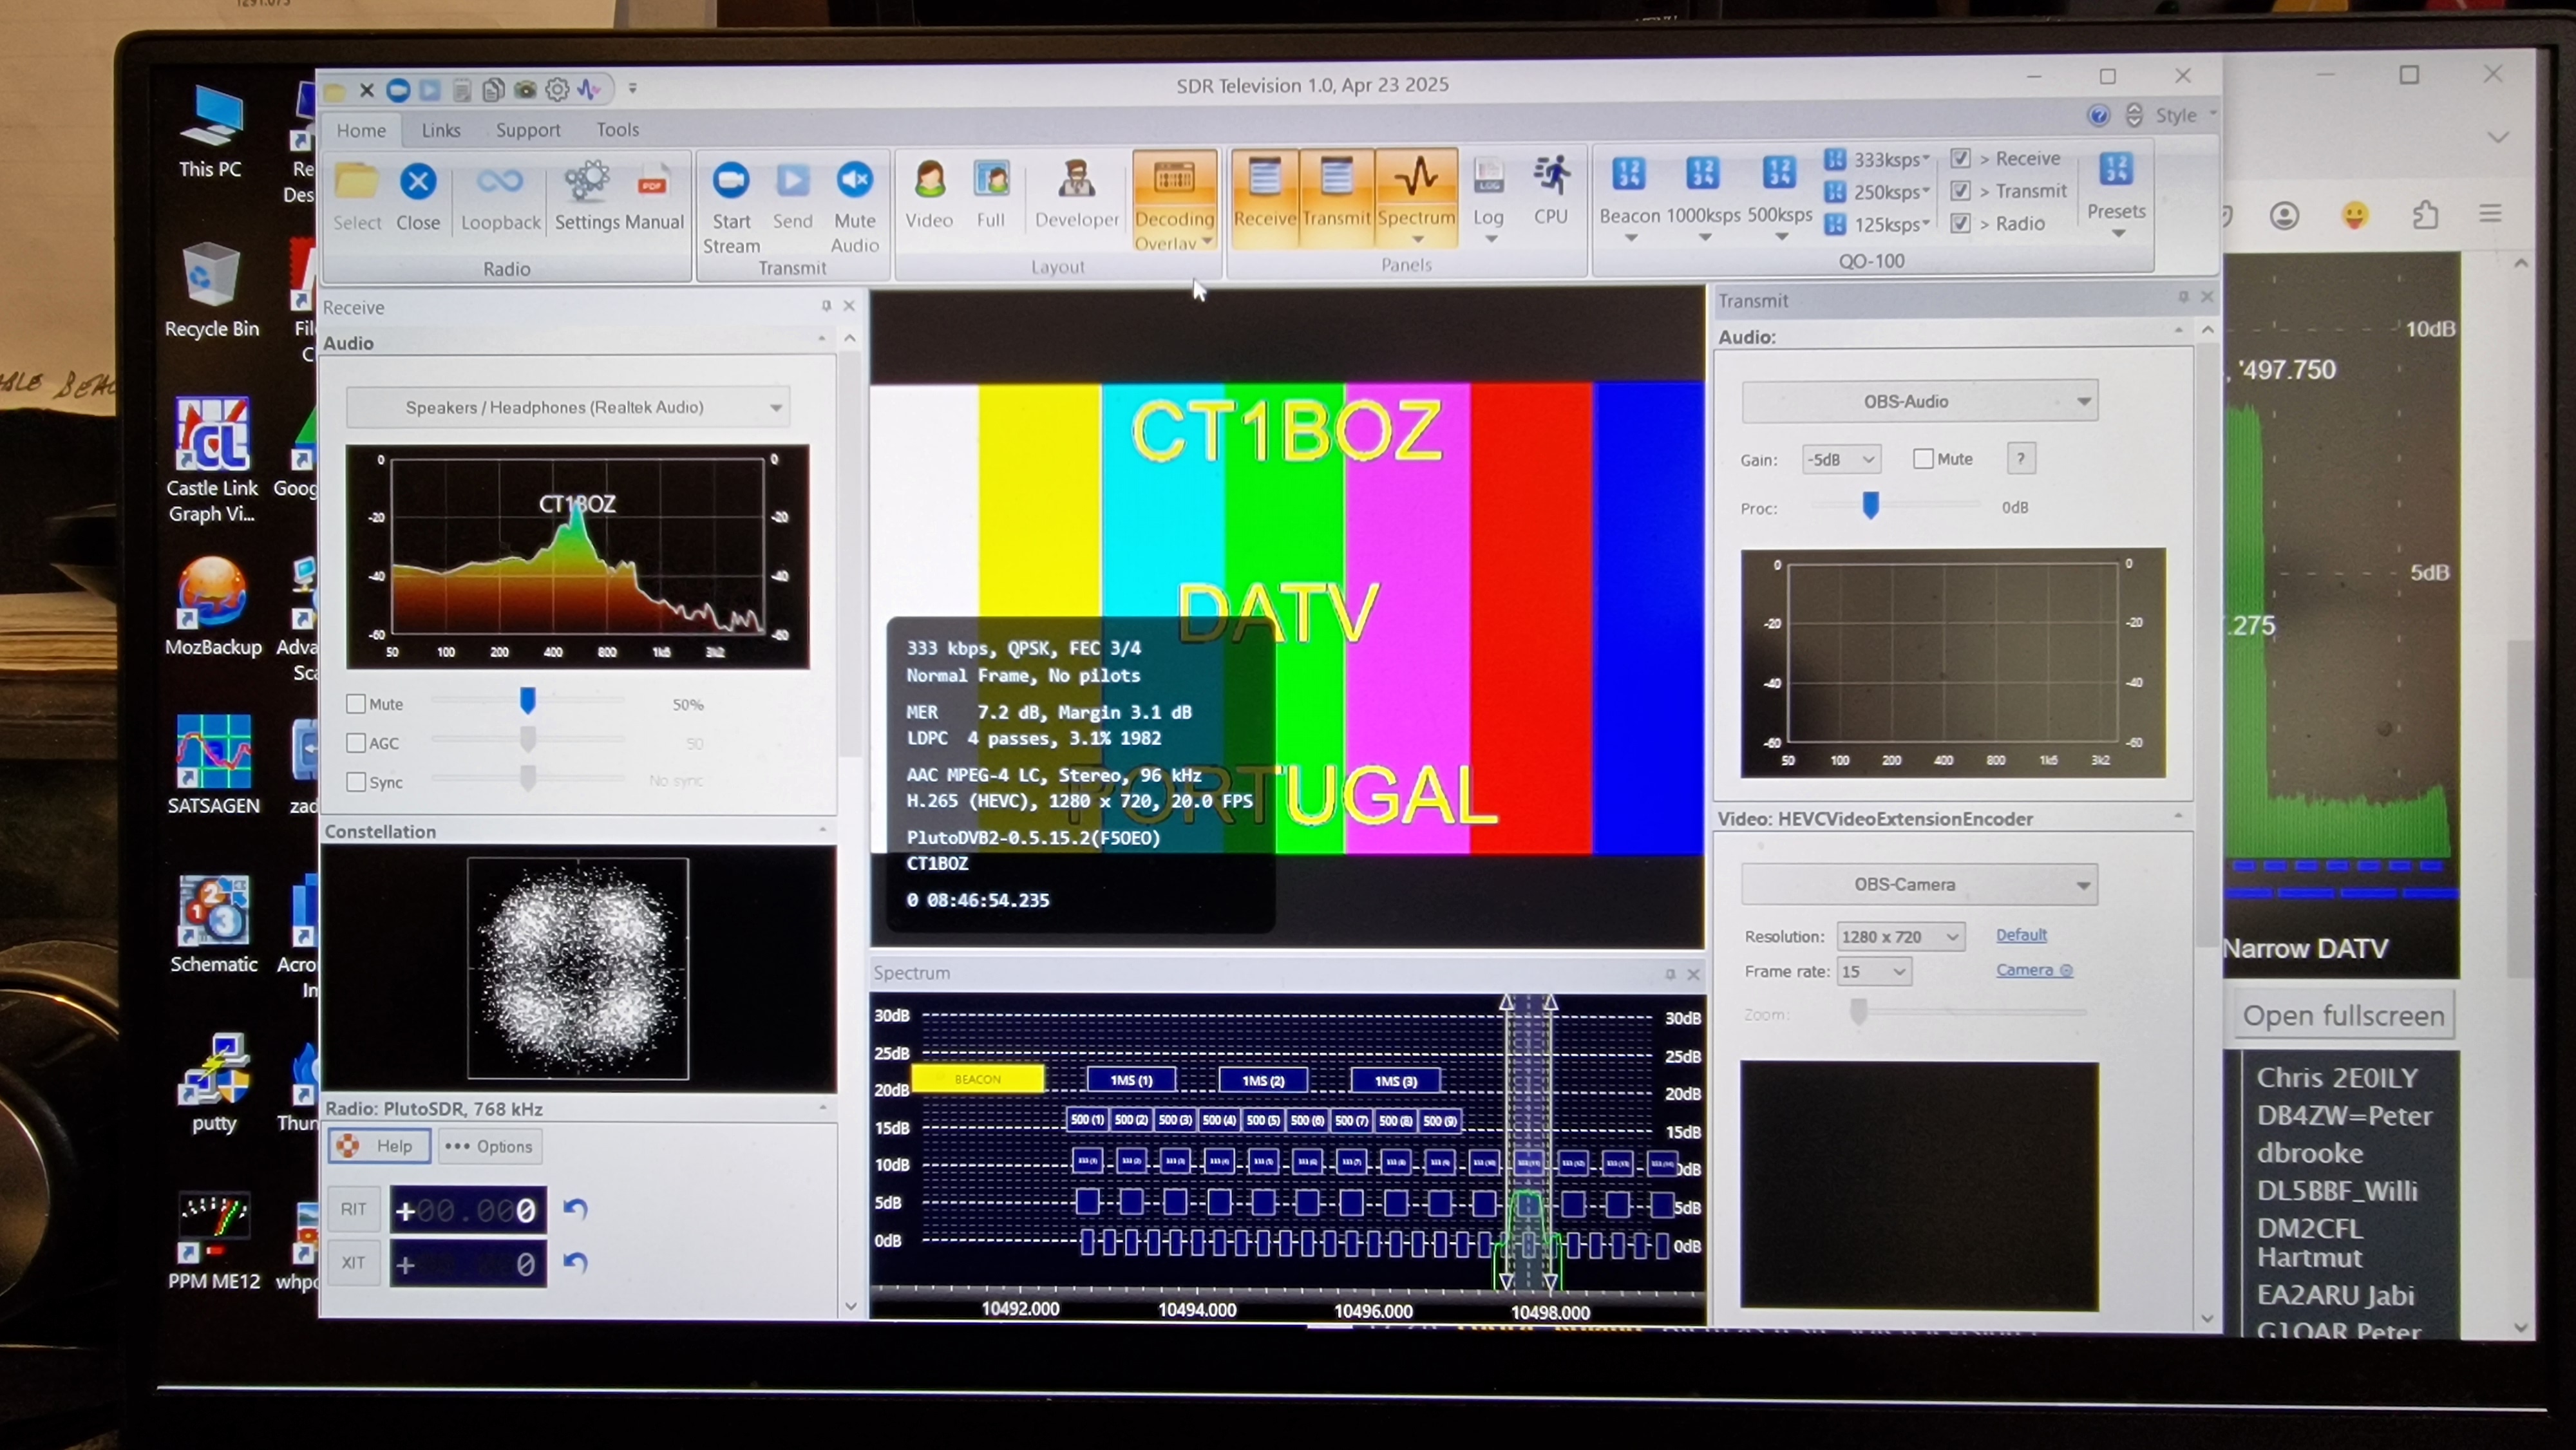Open the Tools ribbon tab

(x=617, y=129)
